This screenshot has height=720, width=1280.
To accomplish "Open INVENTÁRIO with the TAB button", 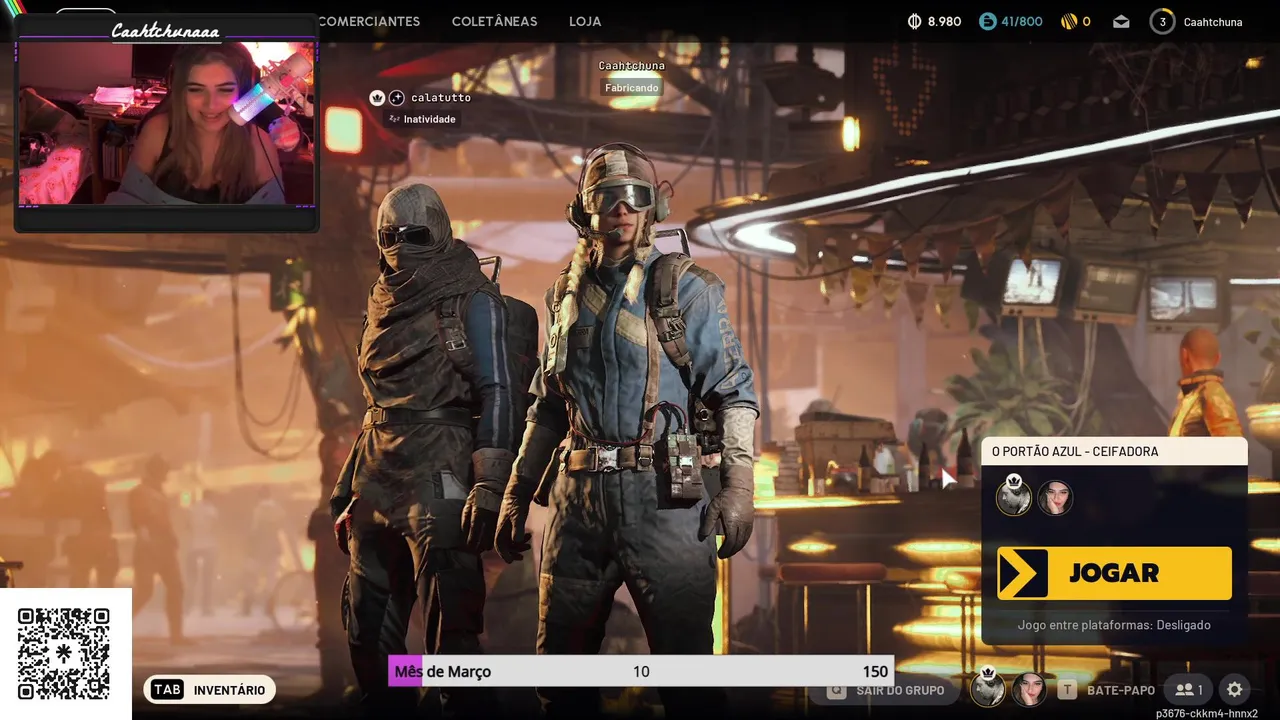I will point(209,690).
